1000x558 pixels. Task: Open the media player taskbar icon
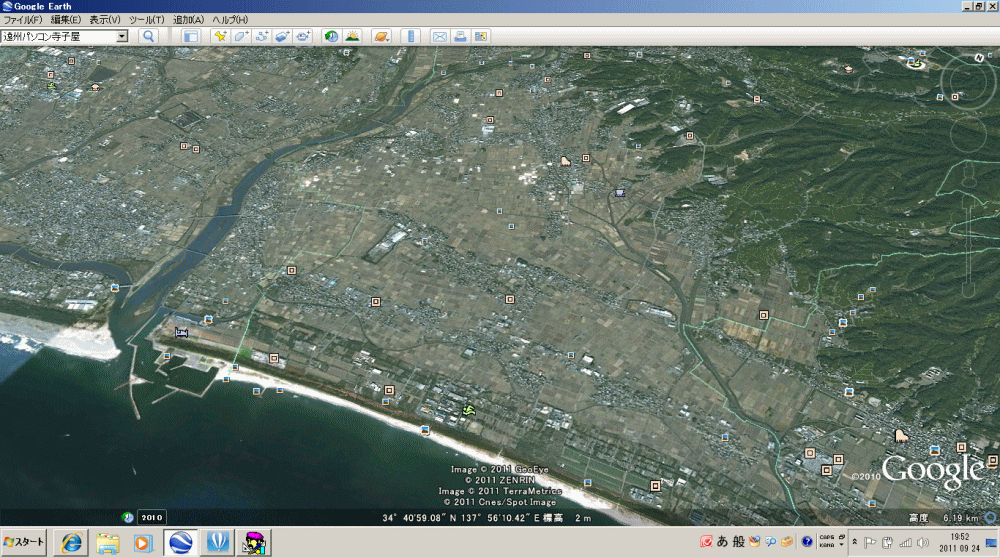143,543
